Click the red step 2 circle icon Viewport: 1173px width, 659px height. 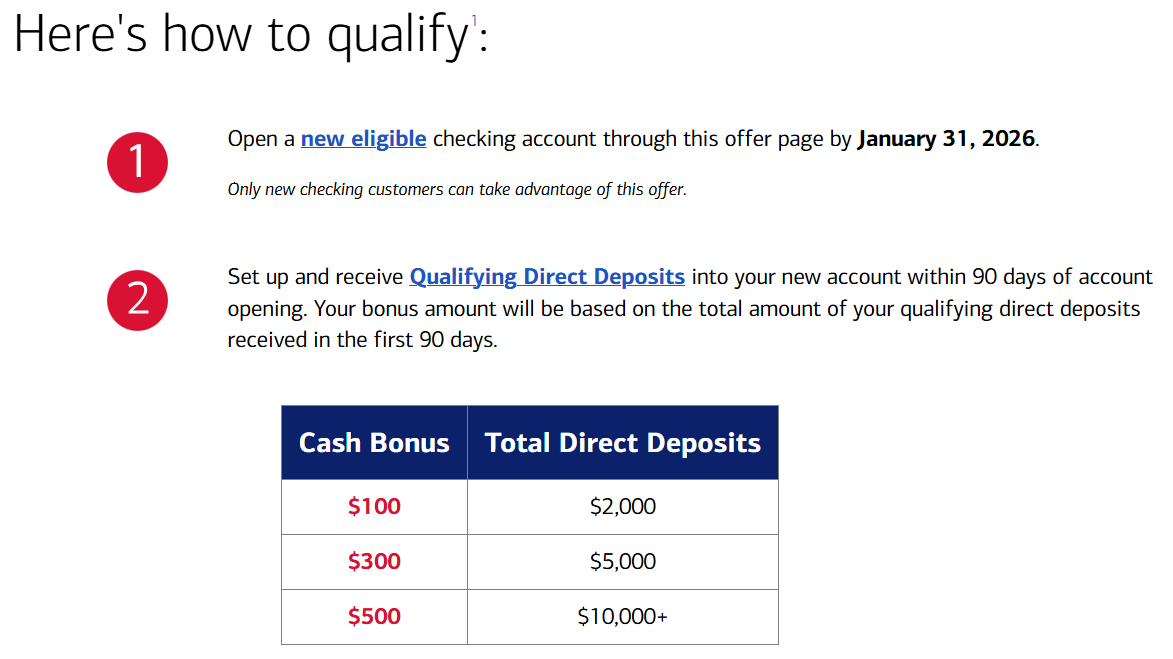click(x=137, y=300)
